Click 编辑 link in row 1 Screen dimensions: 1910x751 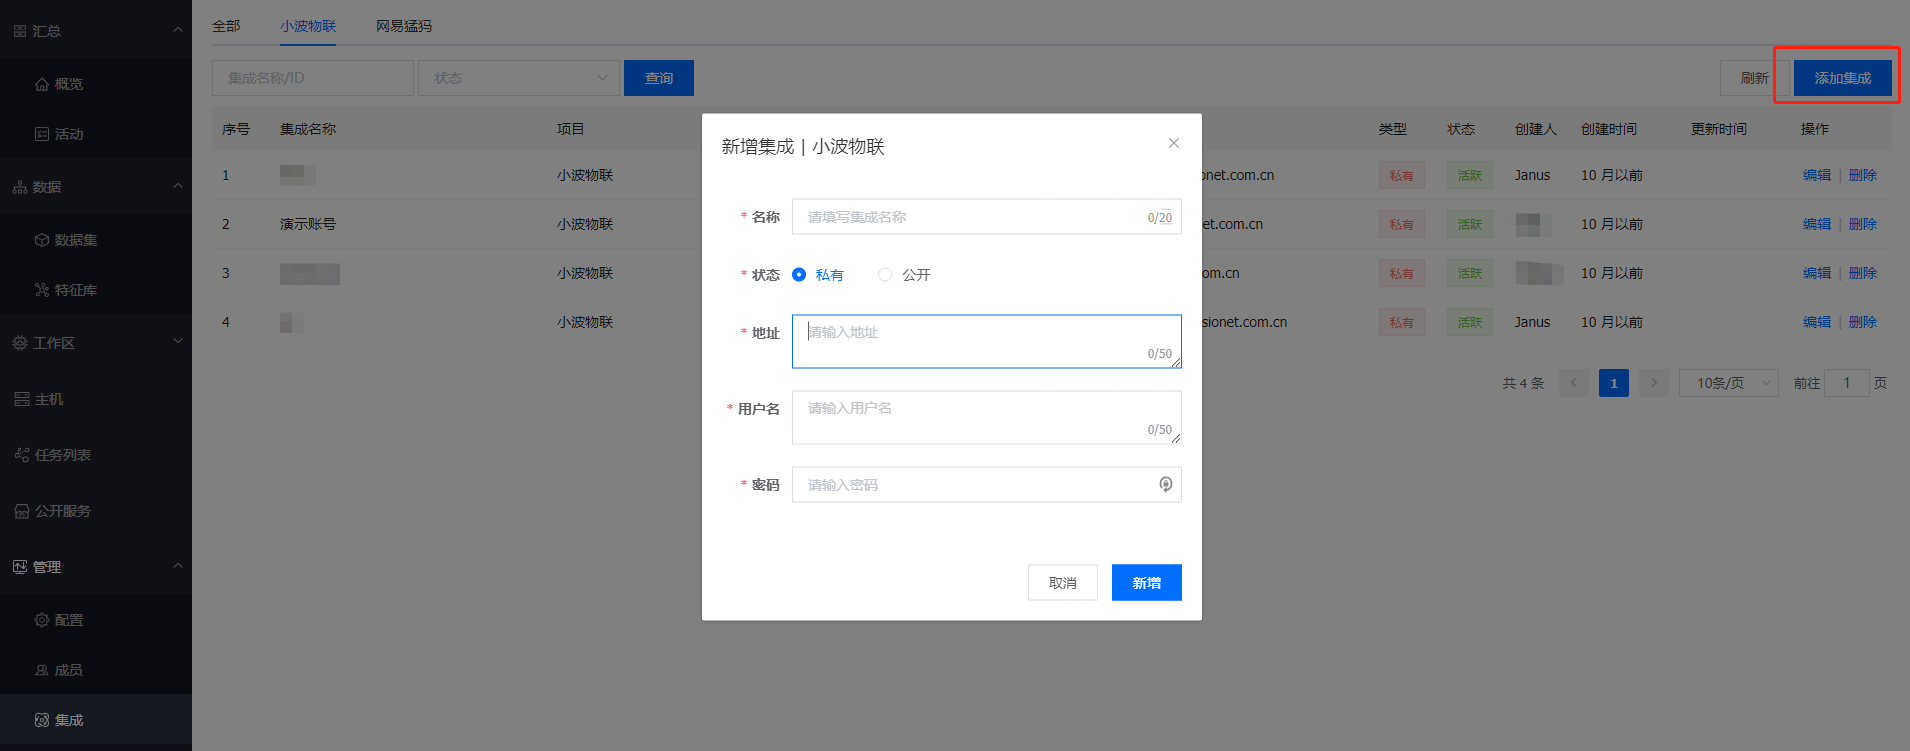[1817, 175]
